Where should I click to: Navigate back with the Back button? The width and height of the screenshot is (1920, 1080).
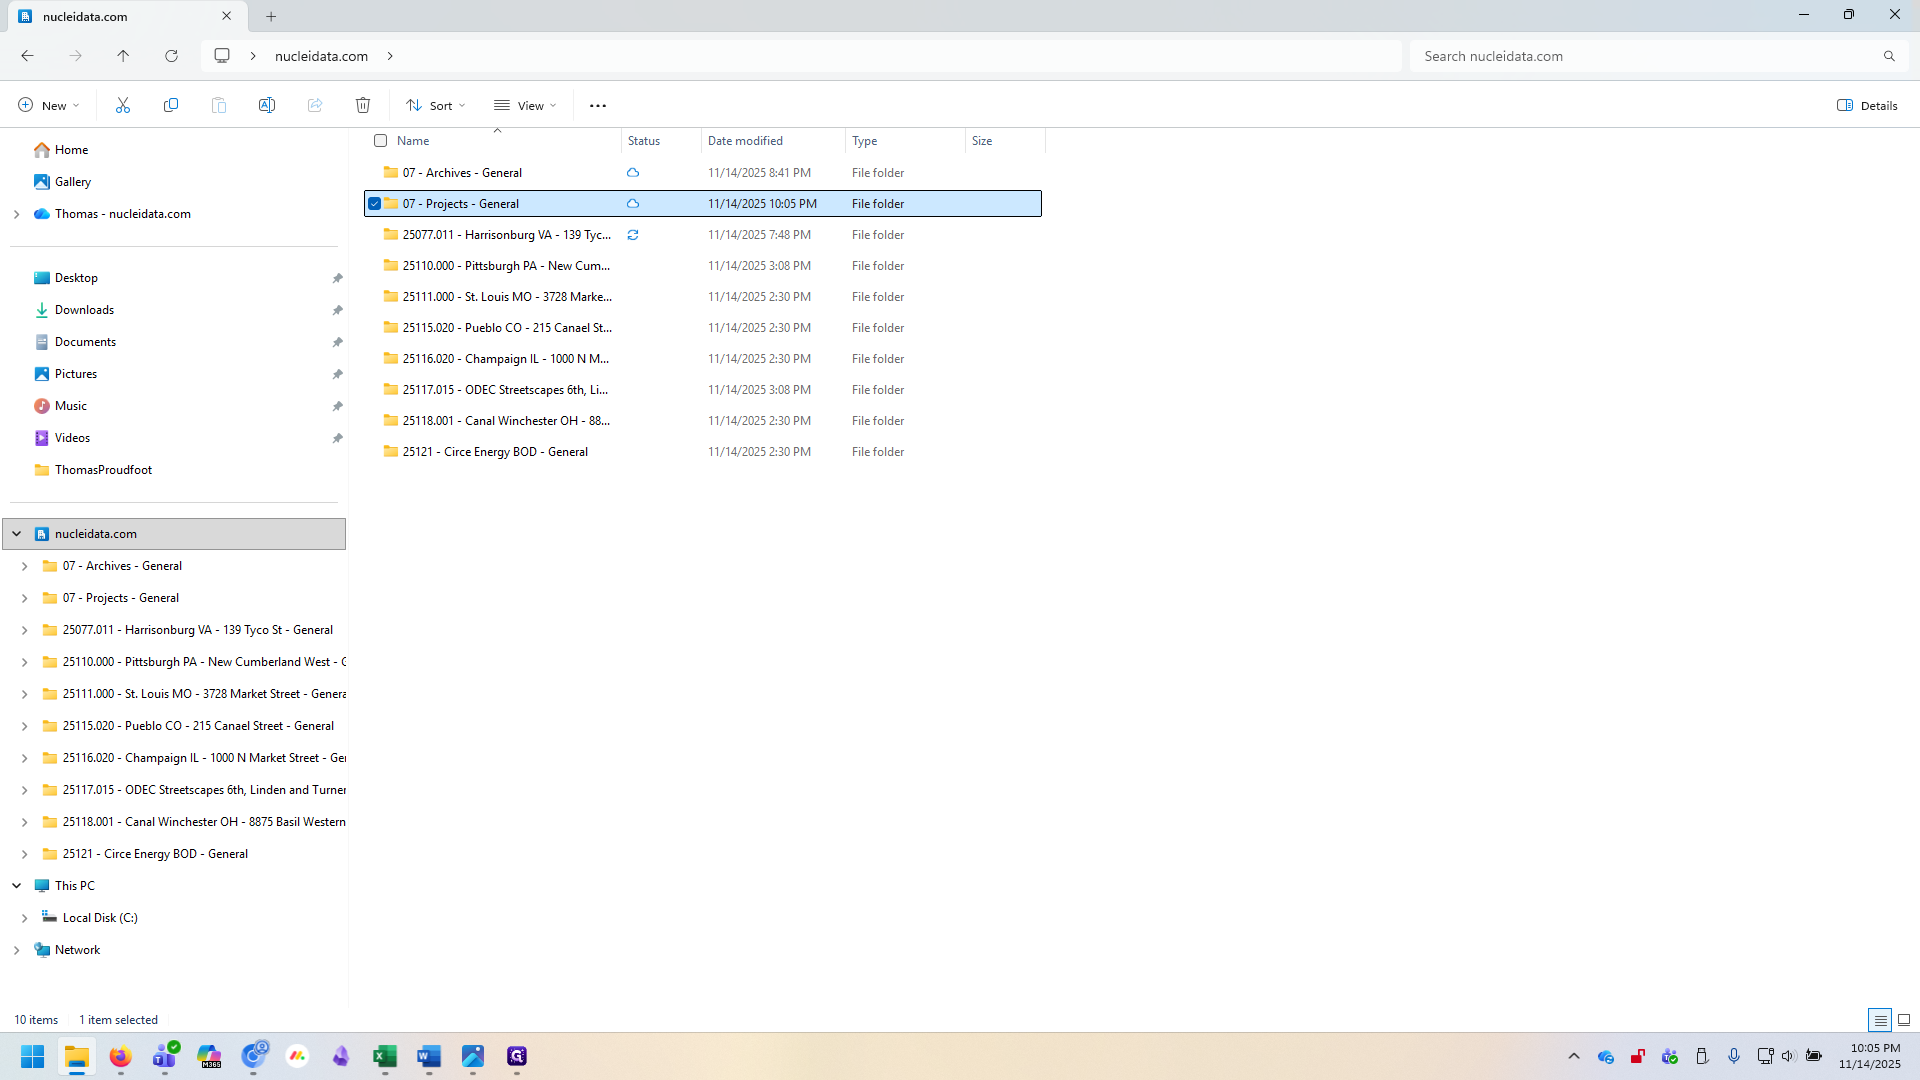point(27,56)
